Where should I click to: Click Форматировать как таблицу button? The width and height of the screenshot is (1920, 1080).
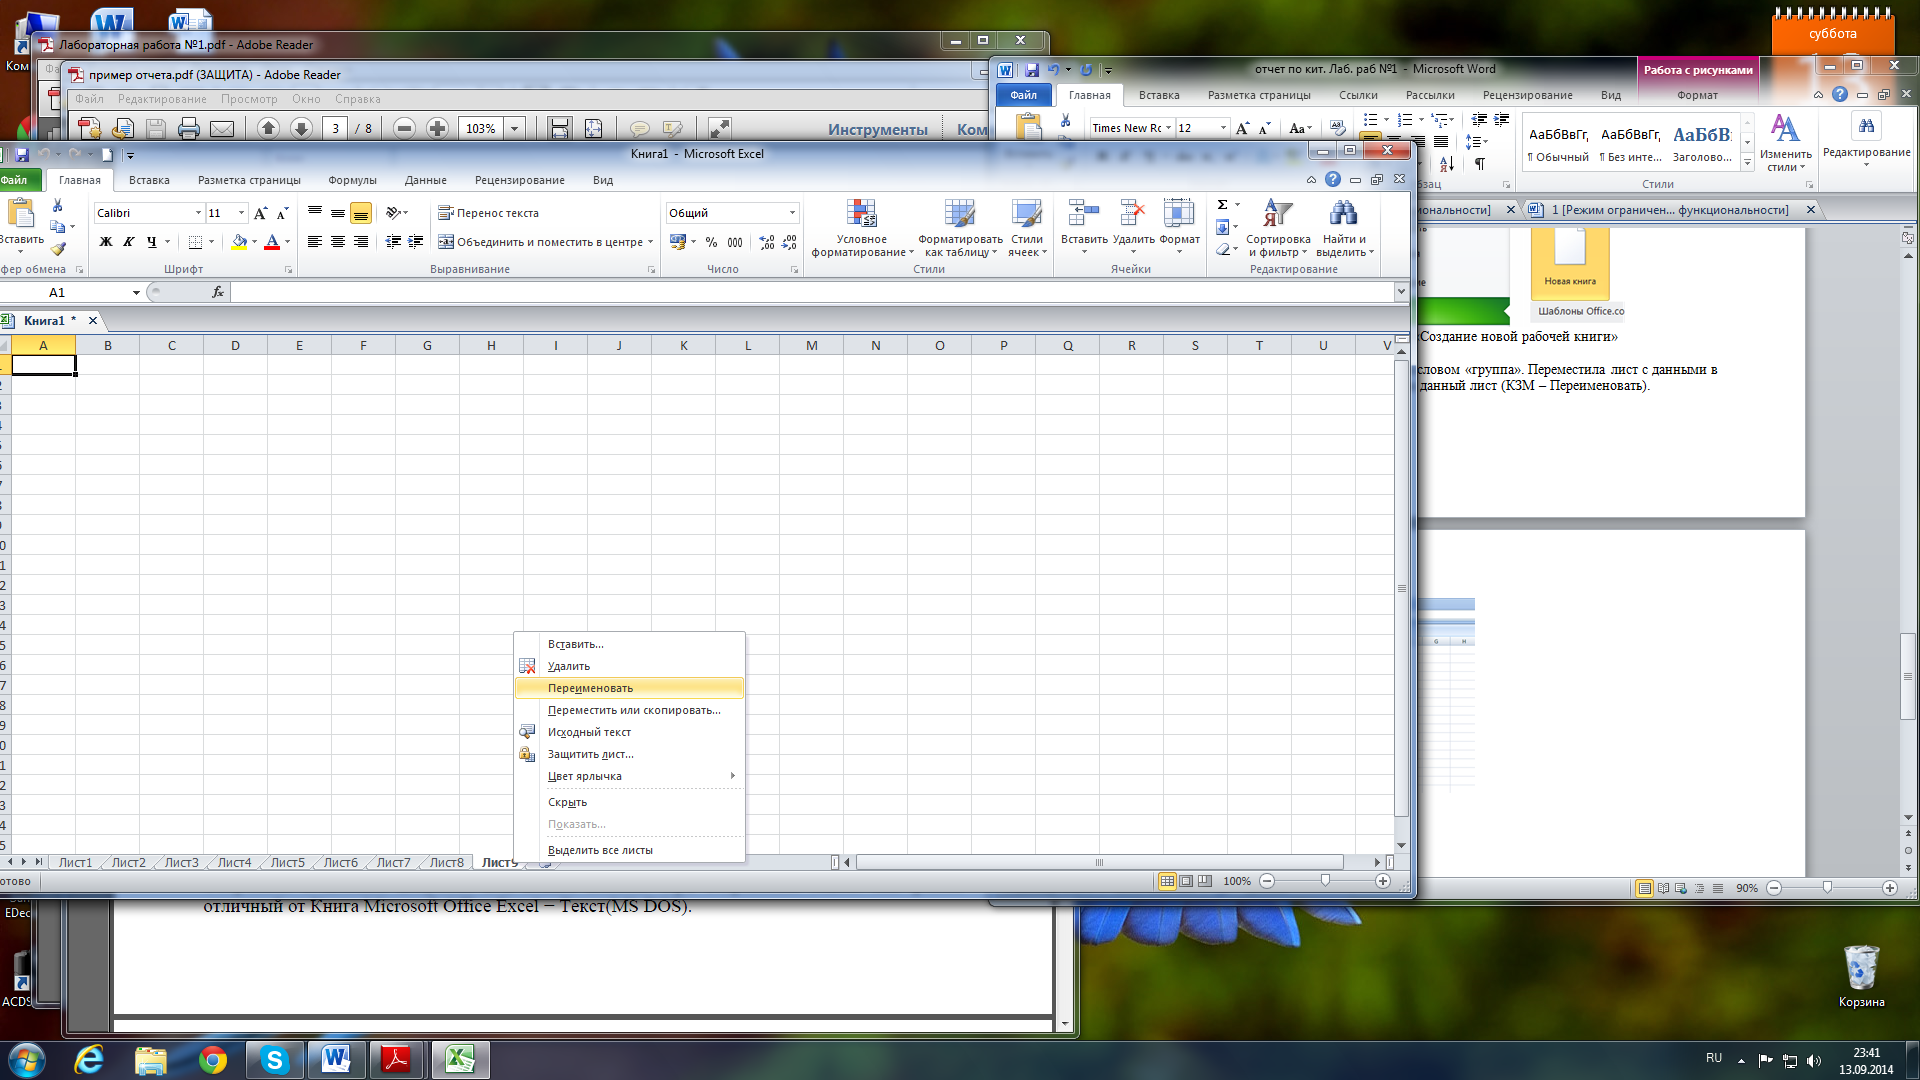(960, 227)
